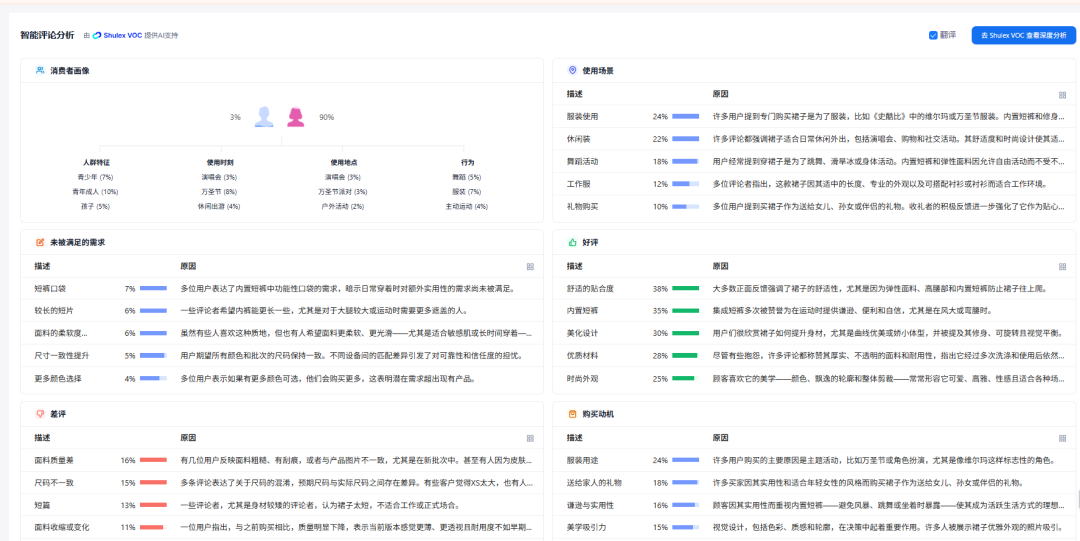Click the 使用地点 column heading
The width and height of the screenshot is (1080, 541).
point(344,163)
